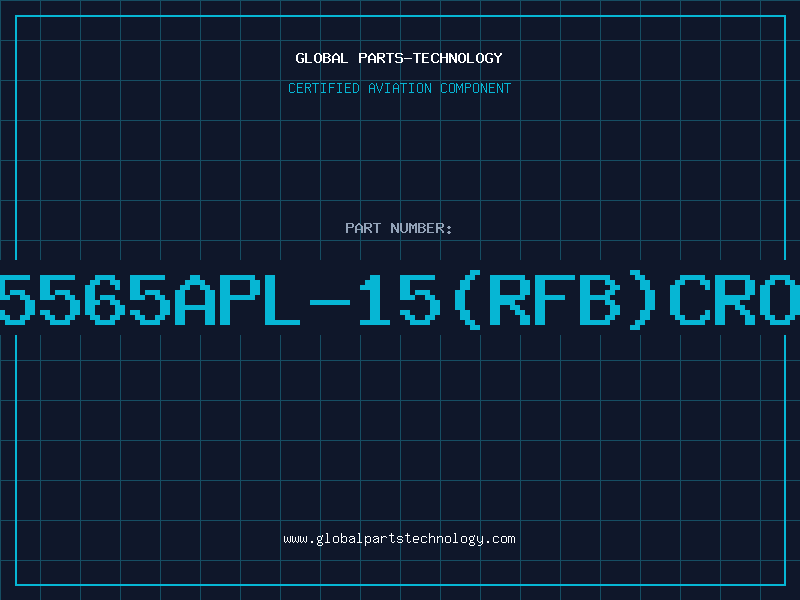Click the part number 5565APL-15(RFB)CRO text
The height and width of the screenshot is (600, 800).
coord(400,299)
